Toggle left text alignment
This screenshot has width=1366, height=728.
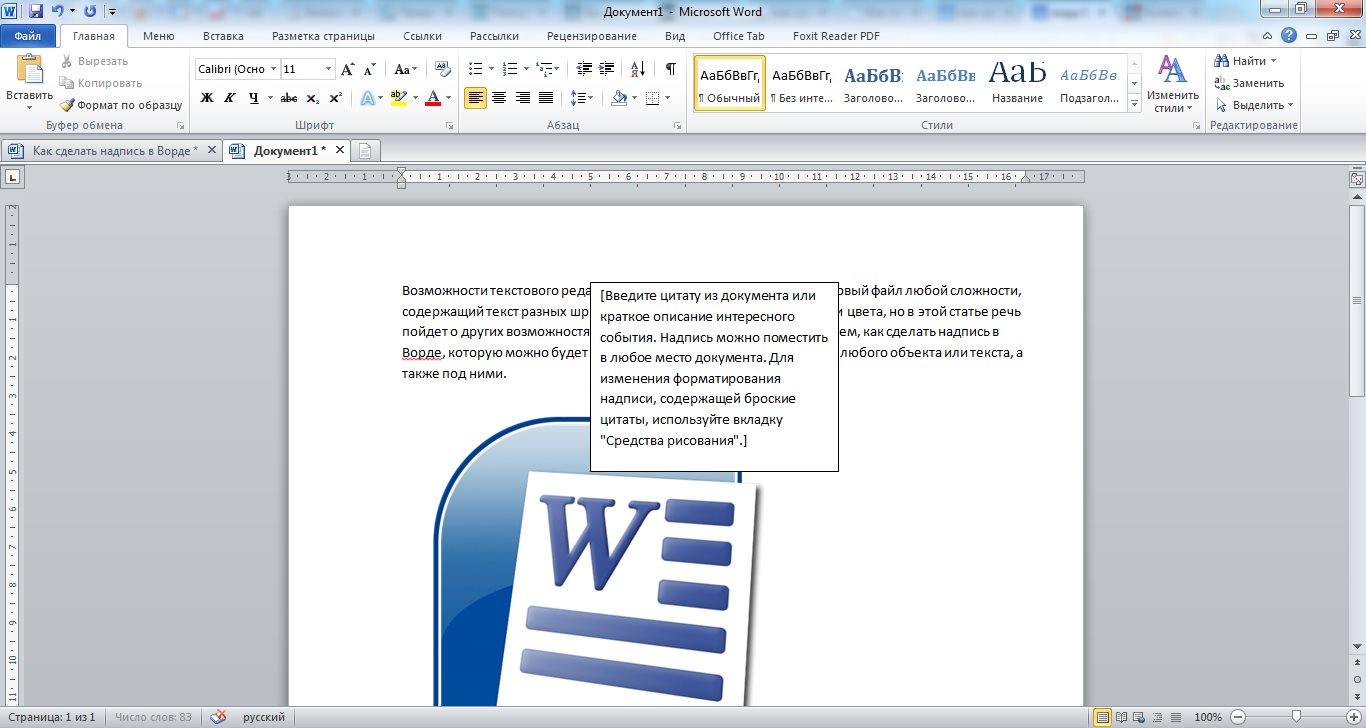coord(475,98)
